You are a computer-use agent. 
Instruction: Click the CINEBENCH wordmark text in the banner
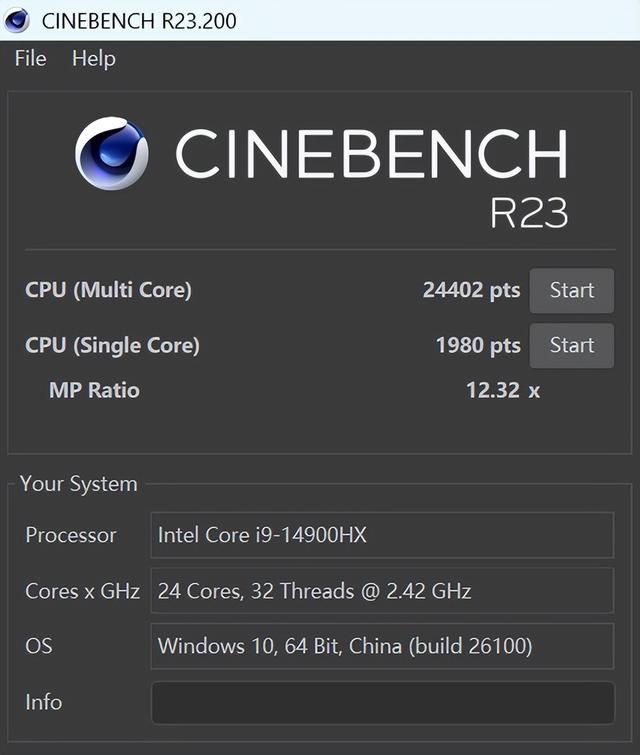click(371, 155)
